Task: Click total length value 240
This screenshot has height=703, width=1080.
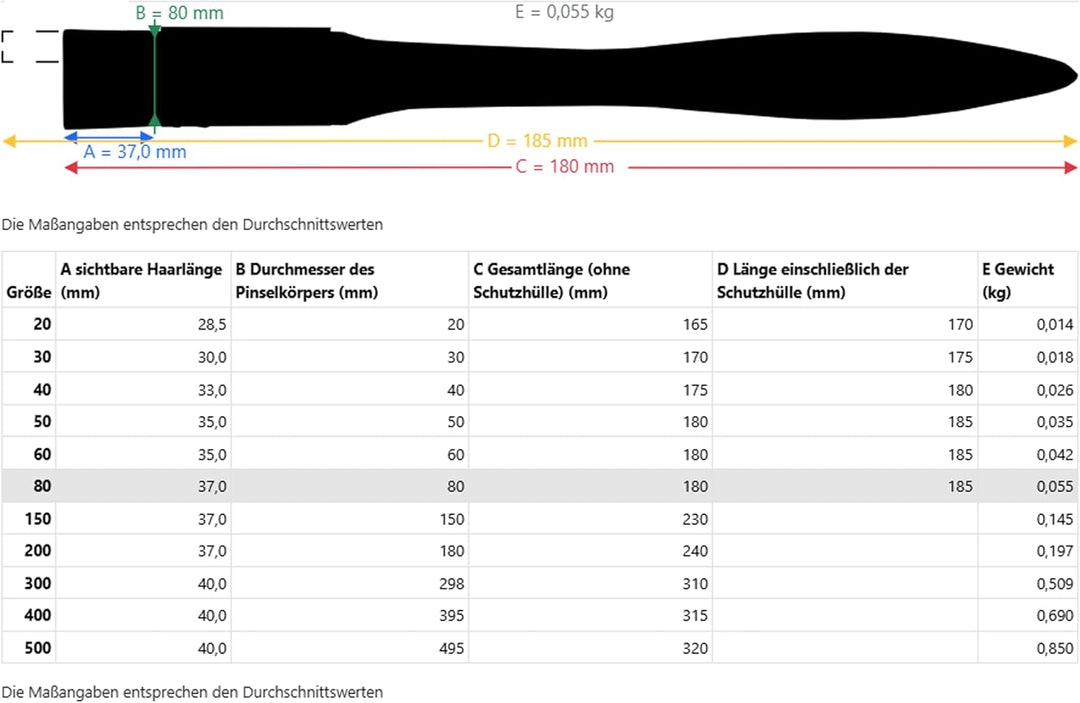Action: pos(695,551)
